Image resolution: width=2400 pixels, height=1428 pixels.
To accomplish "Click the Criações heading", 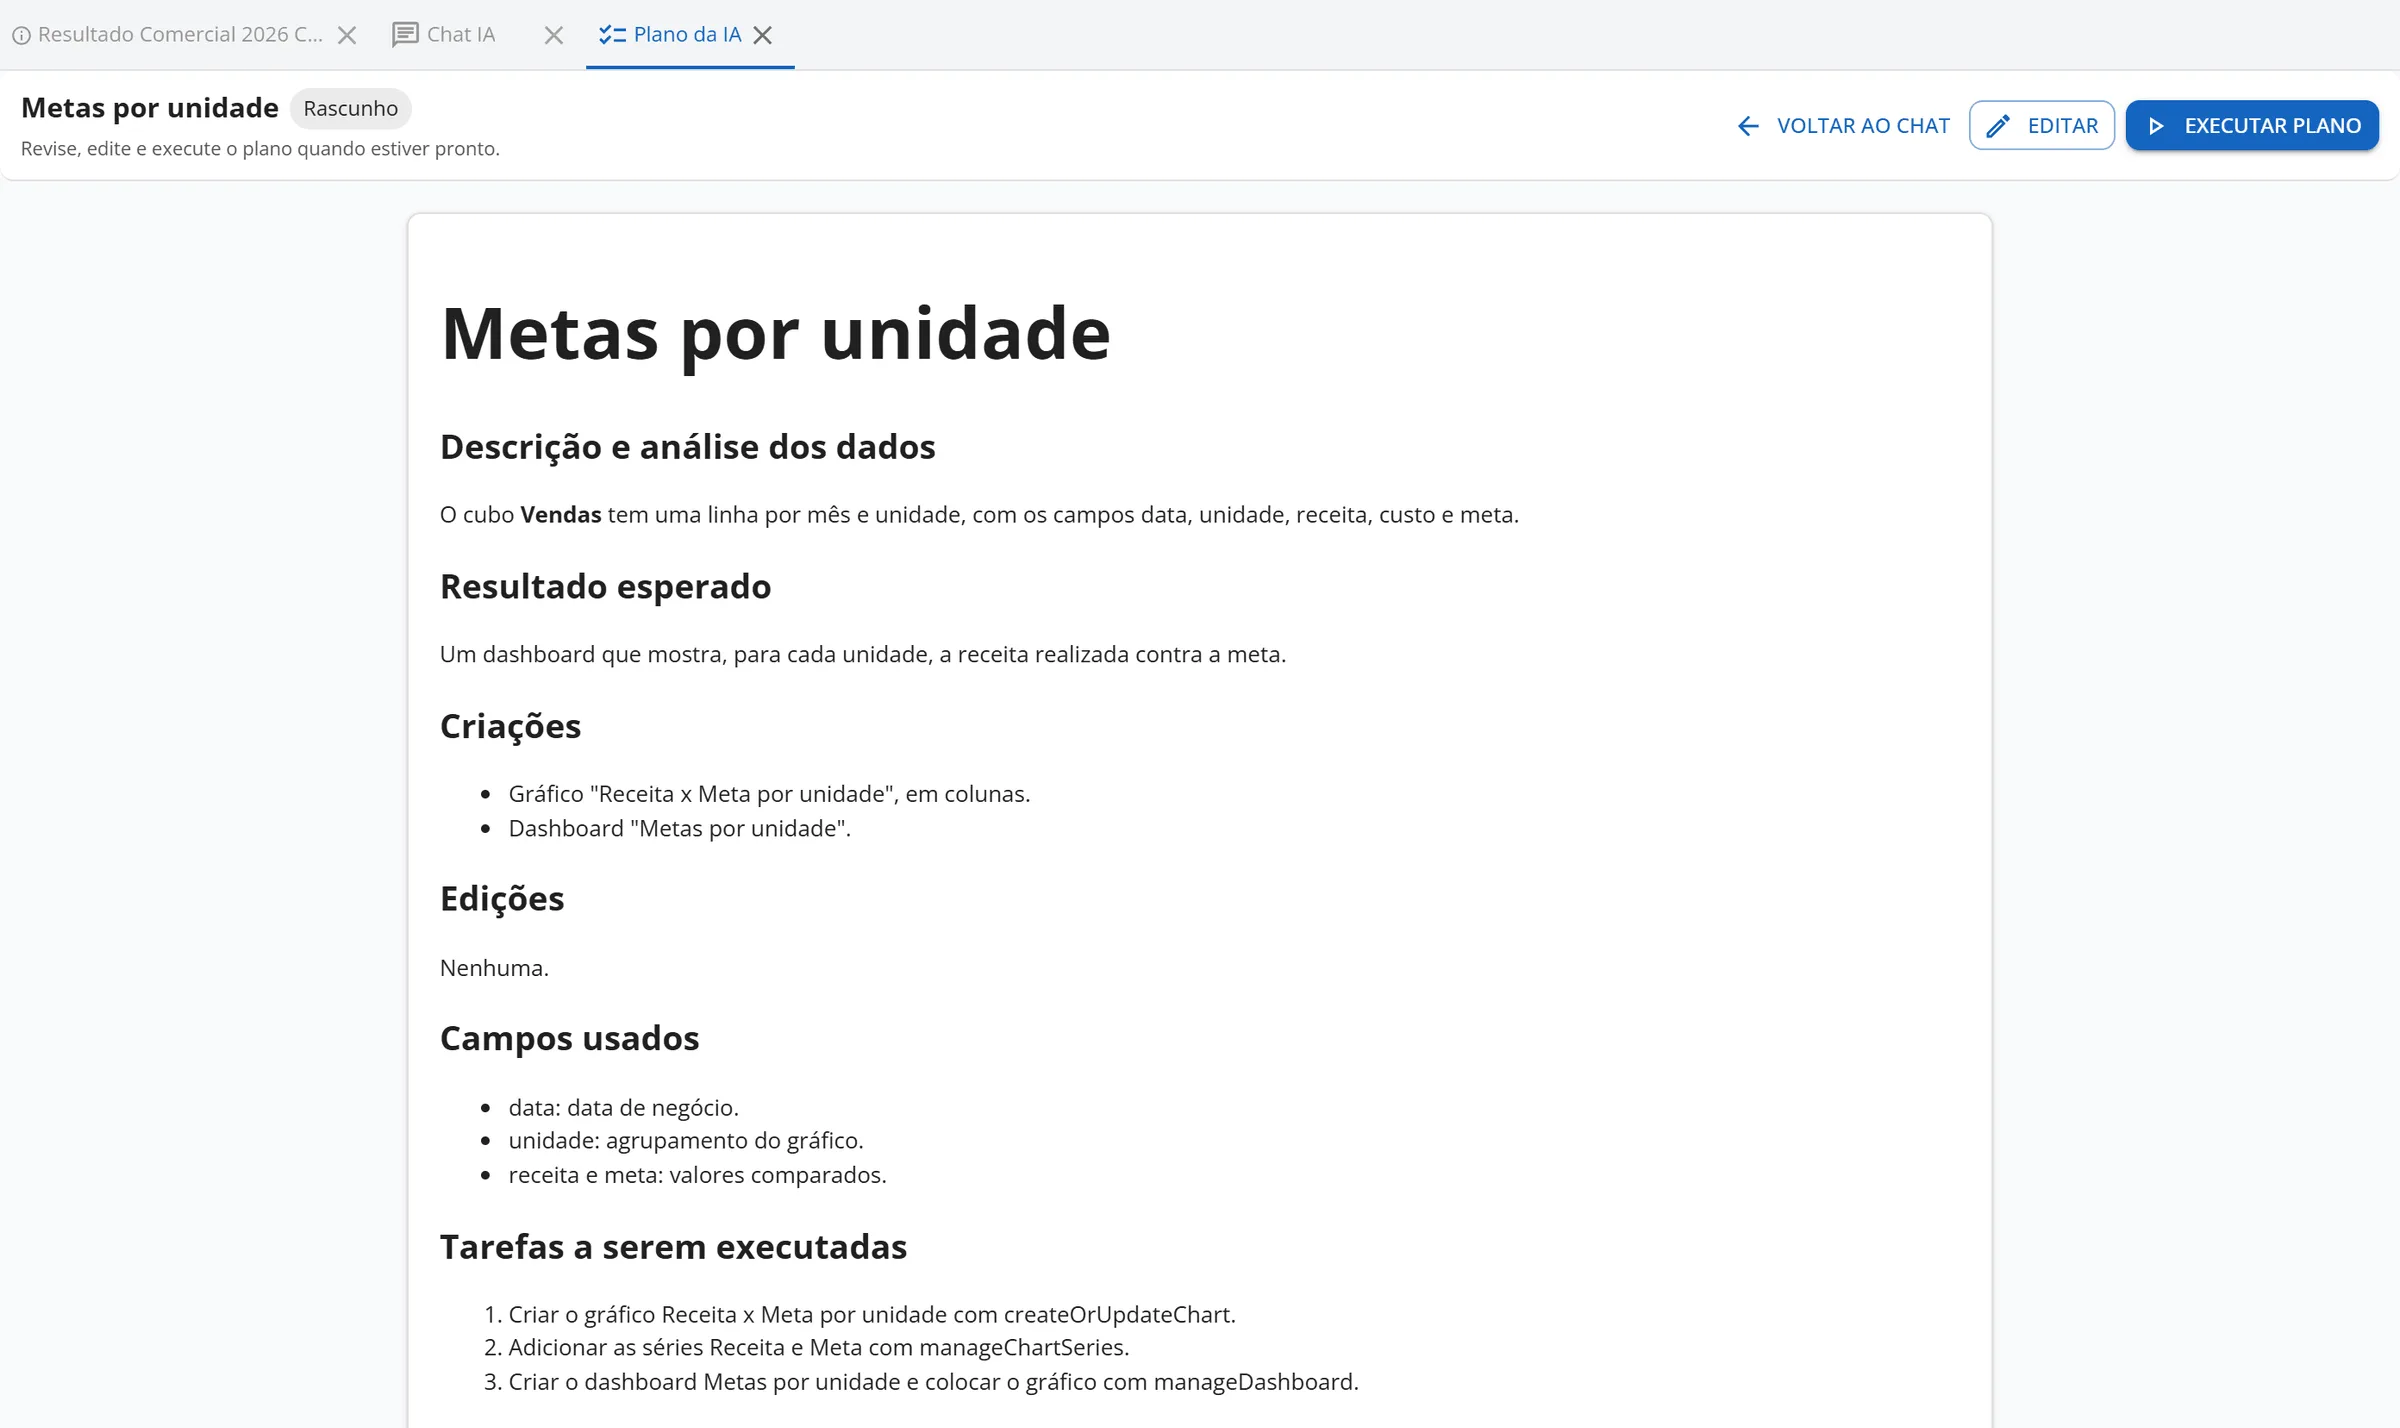I will pyautogui.click(x=511, y=727).
